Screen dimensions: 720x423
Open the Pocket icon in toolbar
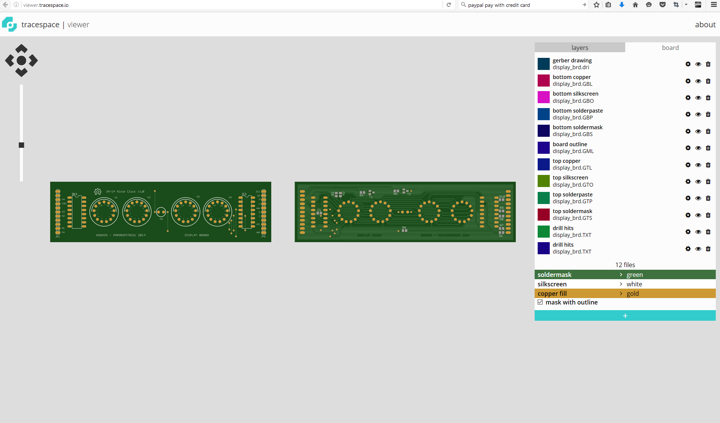(x=663, y=5)
